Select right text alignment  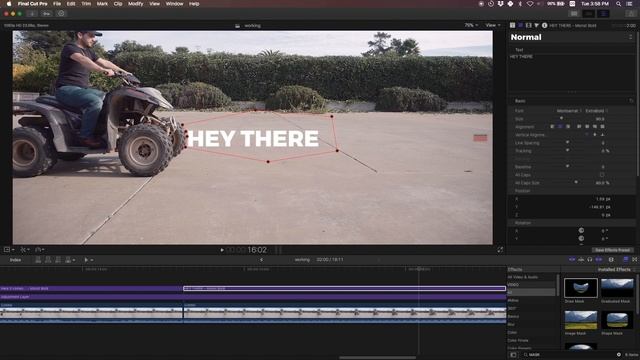(568, 127)
